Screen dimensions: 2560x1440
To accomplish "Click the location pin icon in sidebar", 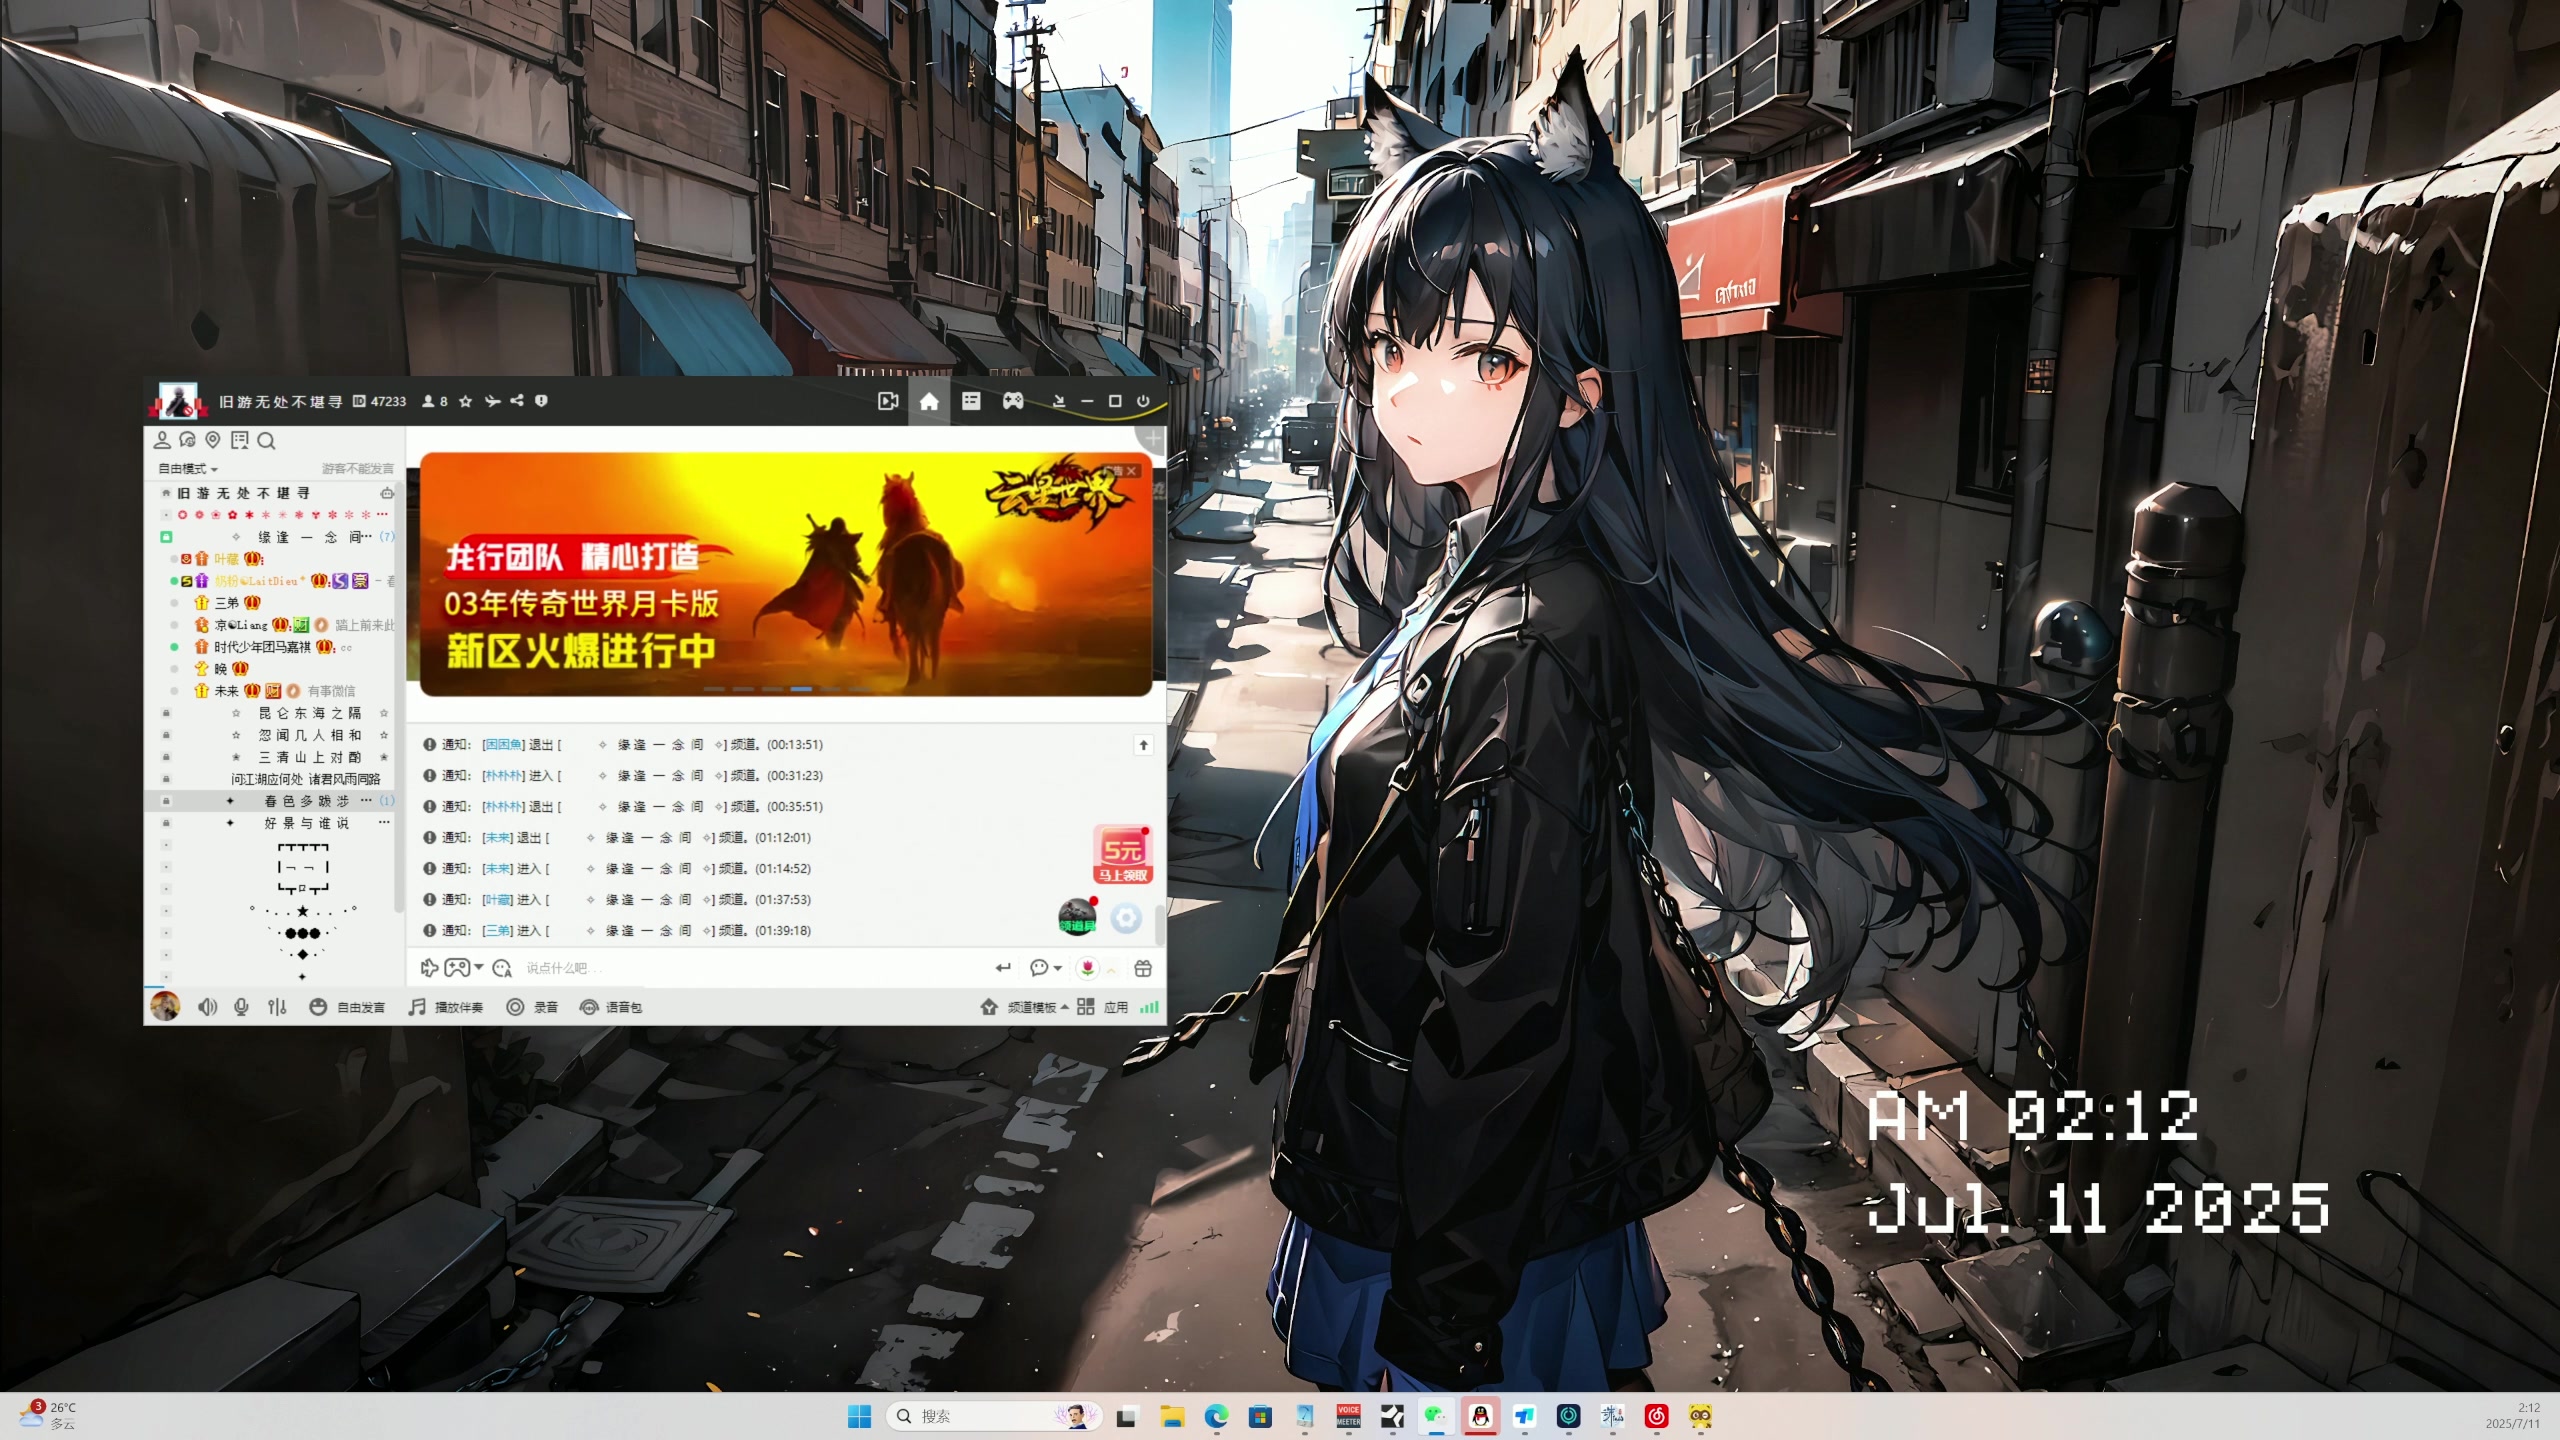I will [x=212, y=440].
